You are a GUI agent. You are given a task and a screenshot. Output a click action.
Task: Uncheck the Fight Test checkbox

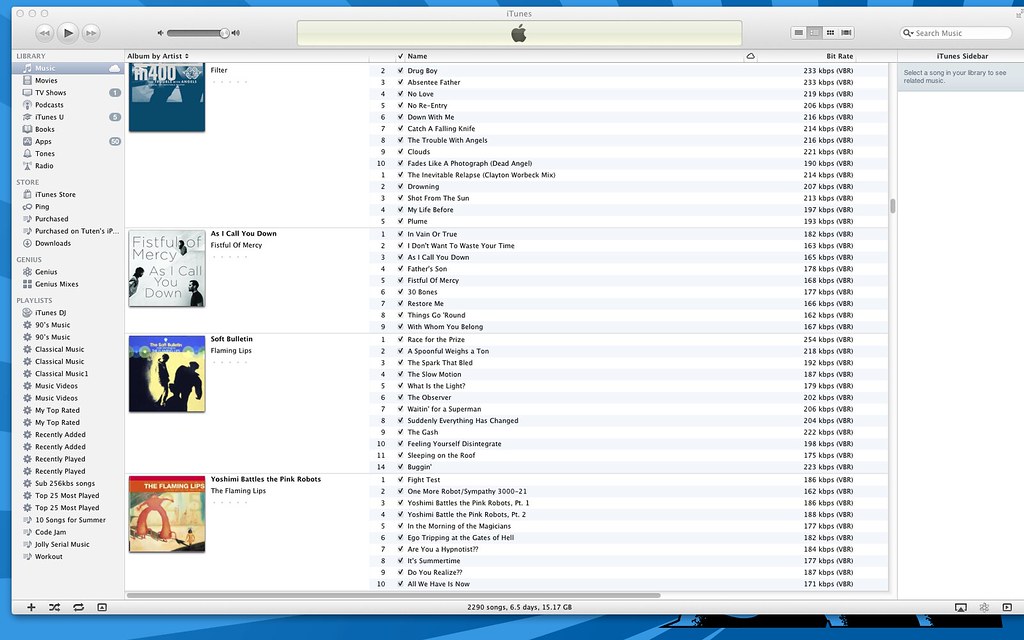pyautogui.click(x=400, y=479)
